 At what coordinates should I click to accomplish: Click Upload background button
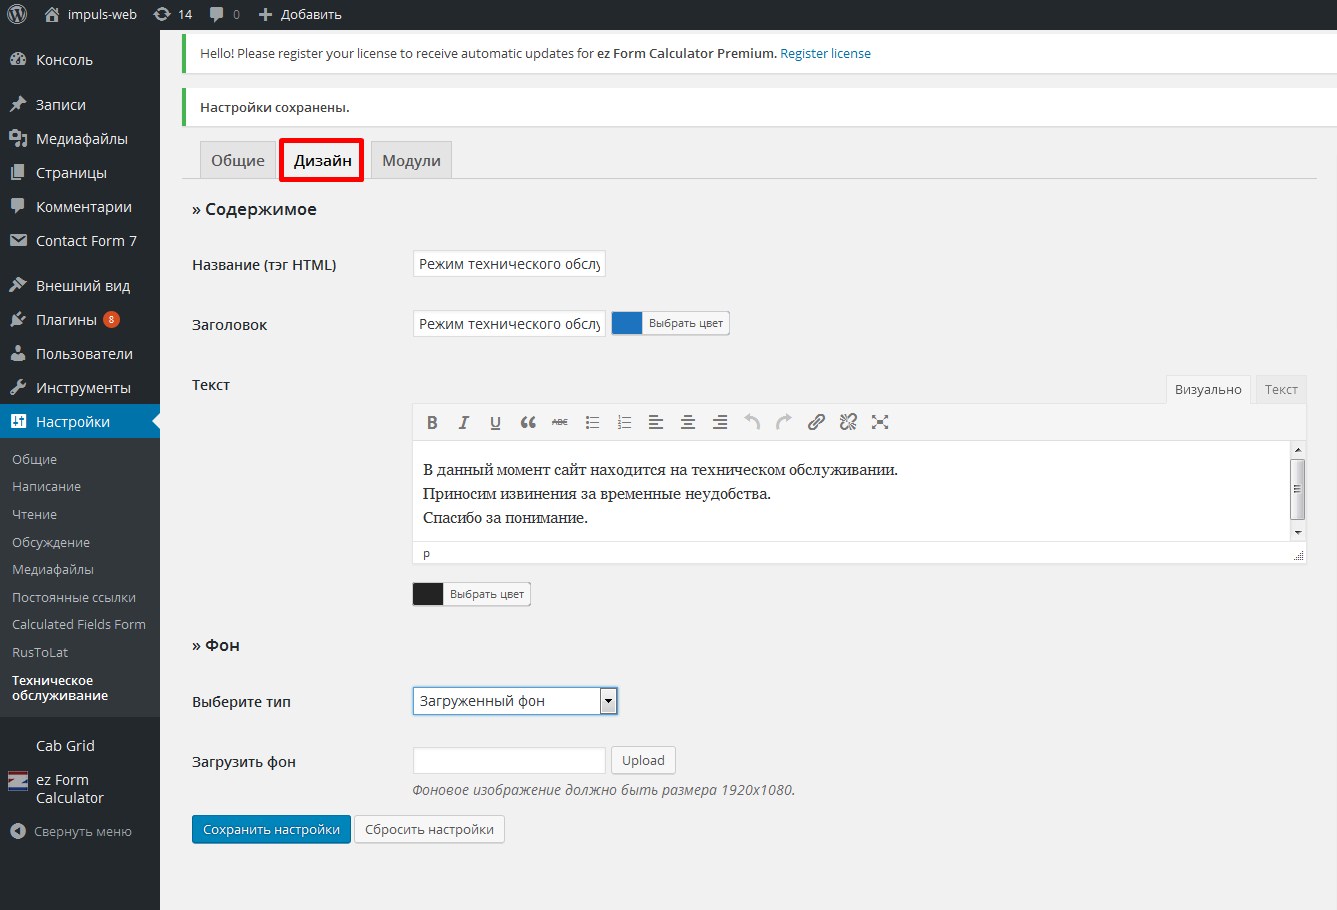pos(643,760)
